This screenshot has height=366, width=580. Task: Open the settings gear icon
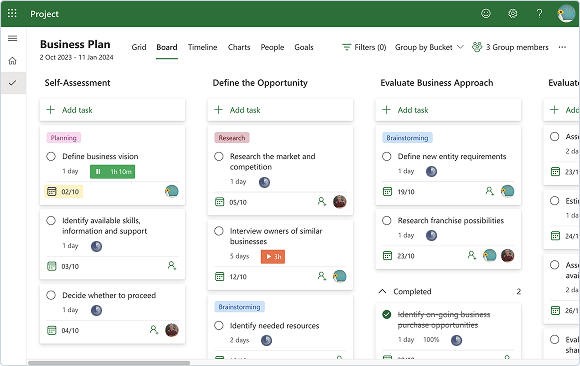click(x=513, y=14)
